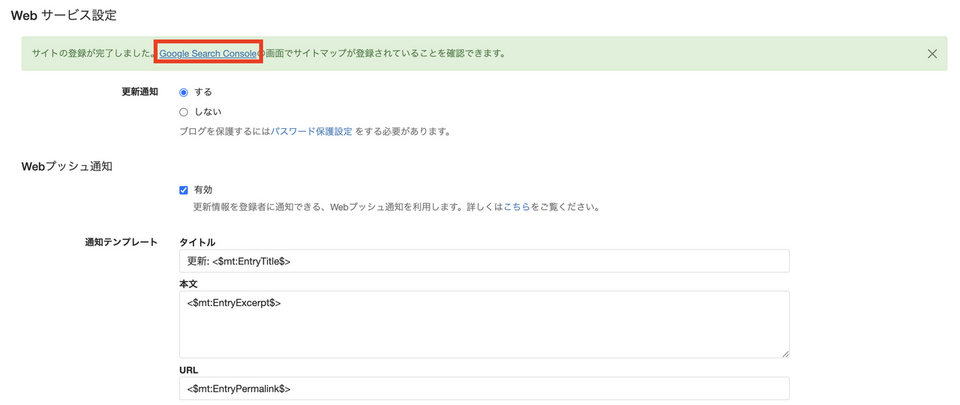The height and width of the screenshot is (405, 960).
Task: Select the "しない" update notification radio
Action: [184, 112]
